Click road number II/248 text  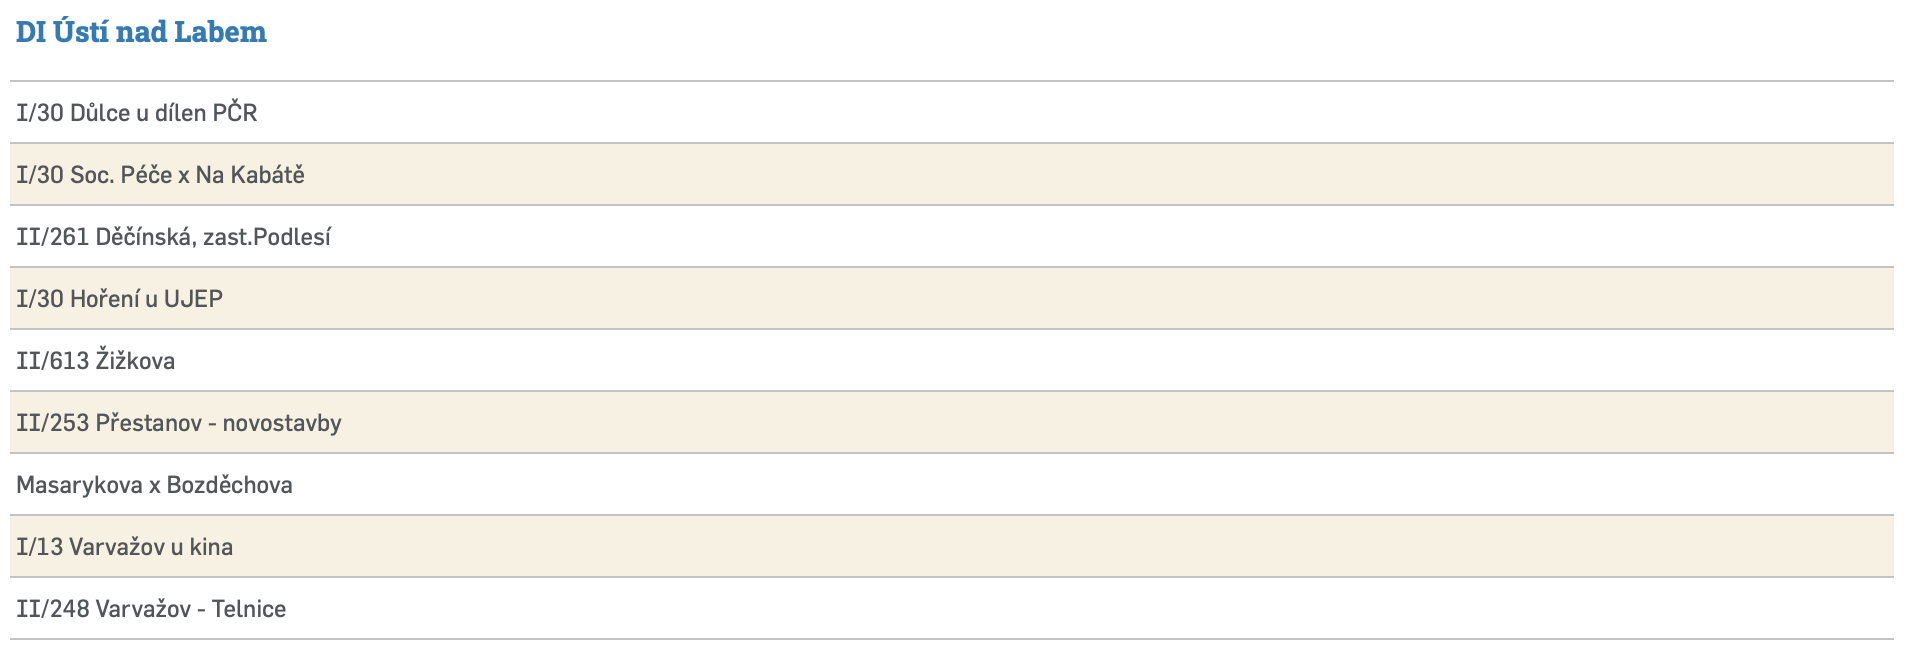[x=52, y=609]
